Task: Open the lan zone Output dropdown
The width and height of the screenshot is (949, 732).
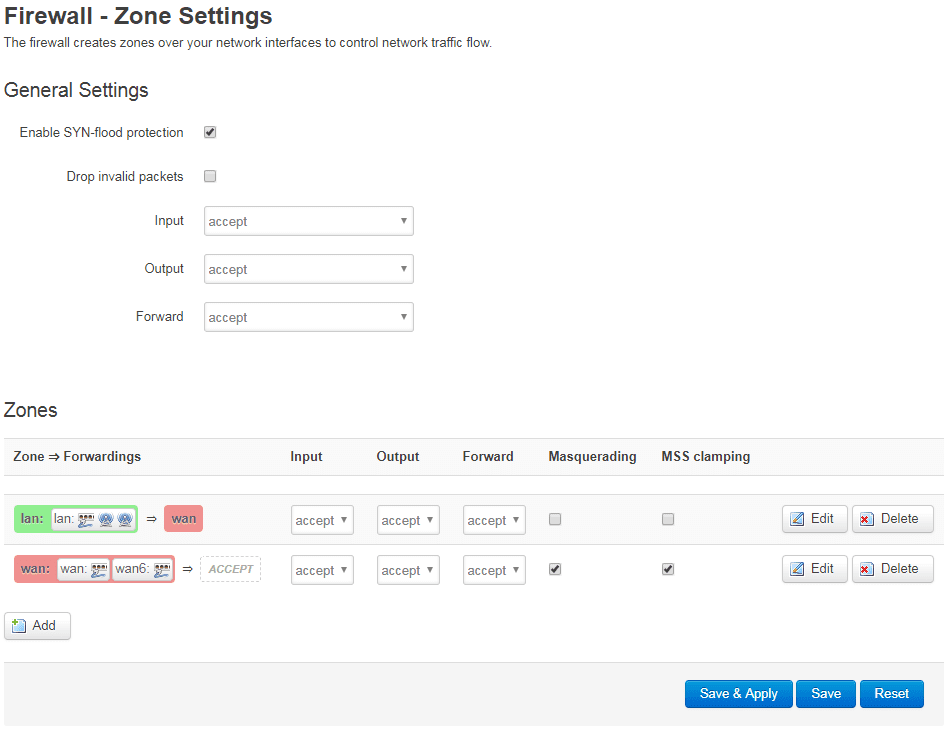Action: 408,520
